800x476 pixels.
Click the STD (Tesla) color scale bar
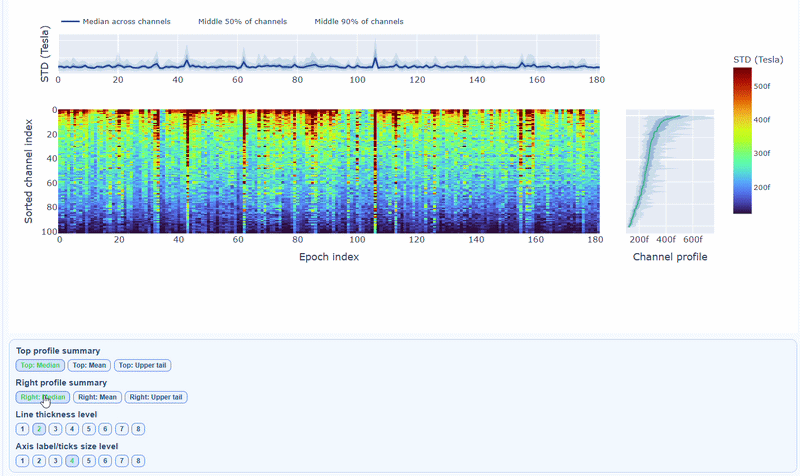(741, 140)
